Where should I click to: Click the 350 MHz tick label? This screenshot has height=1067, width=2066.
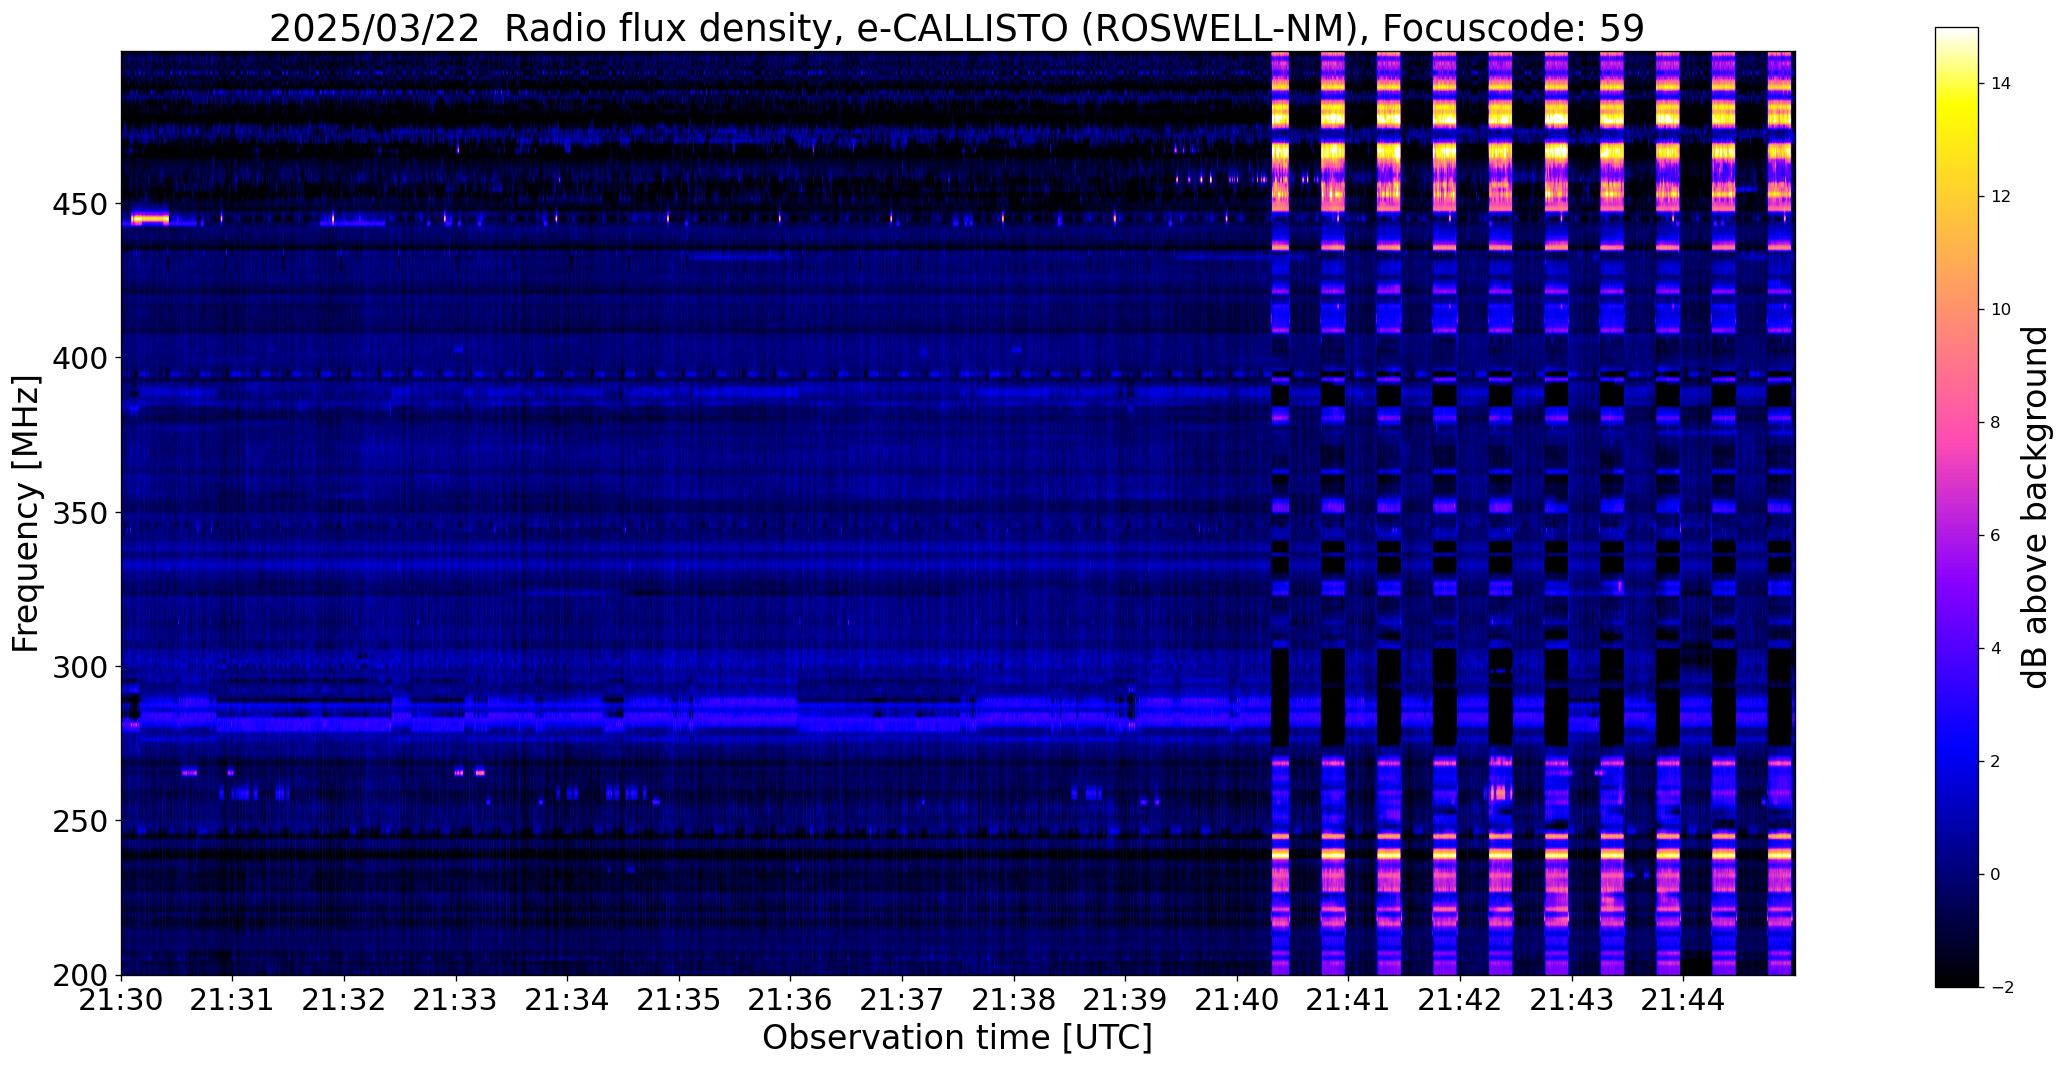pyautogui.click(x=78, y=513)
